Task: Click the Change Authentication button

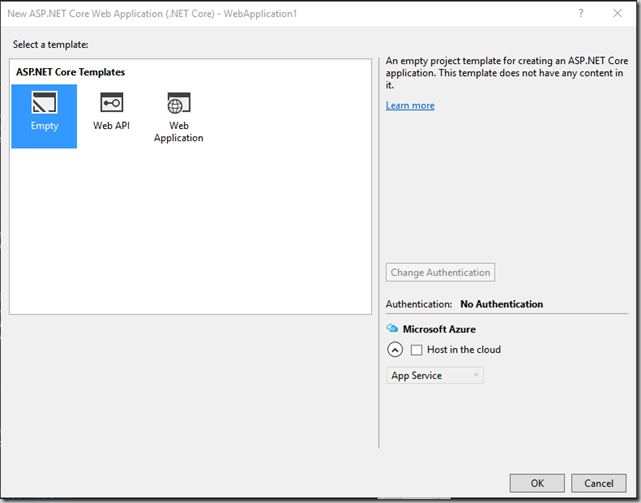Action: [x=440, y=272]
